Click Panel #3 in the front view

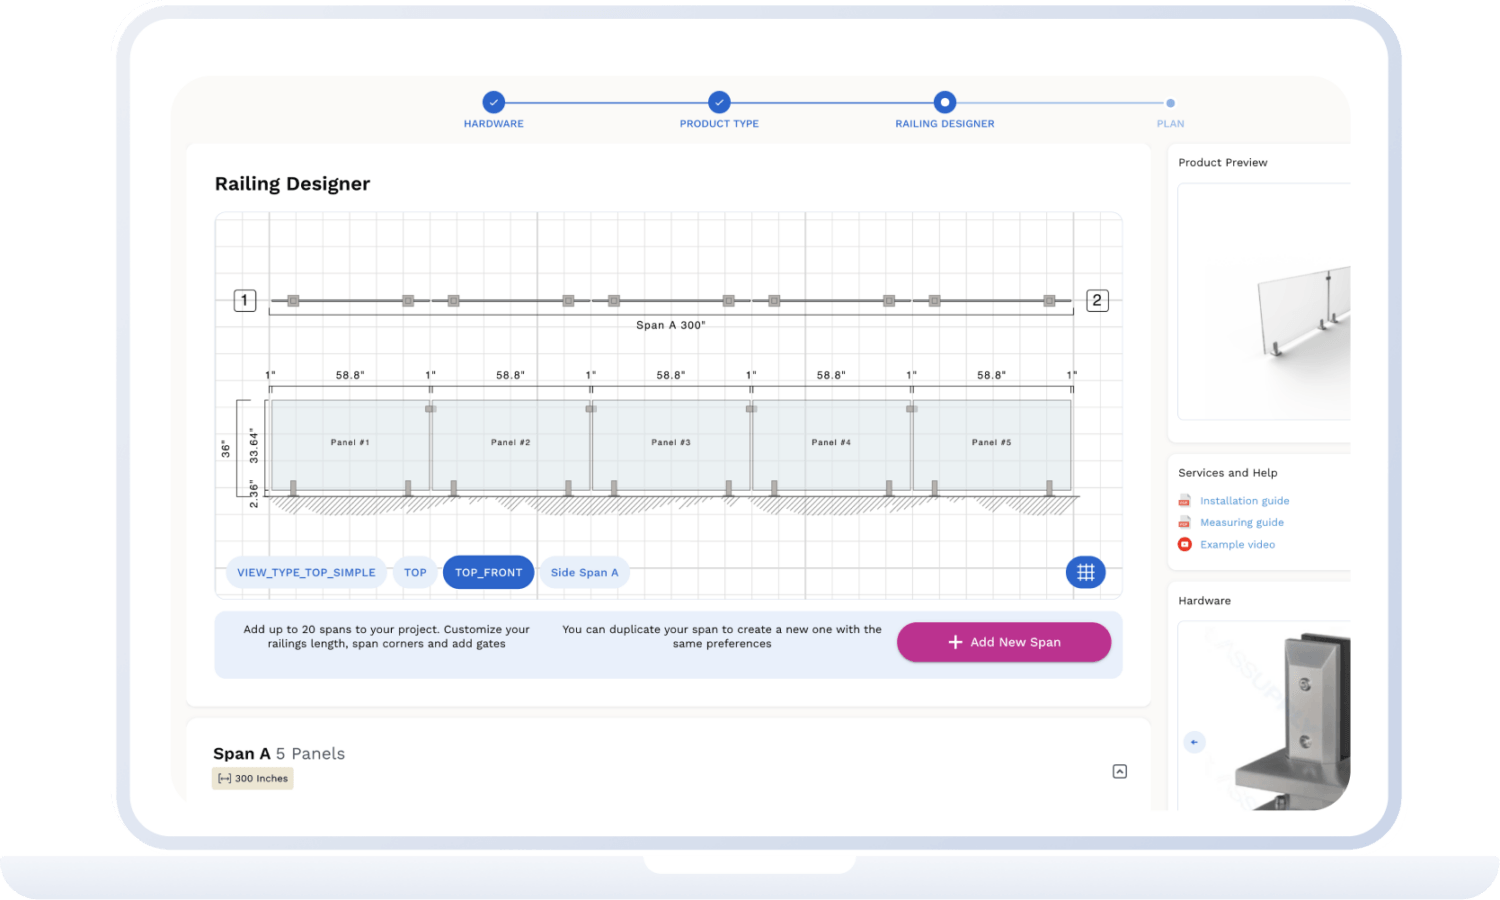click(670, 445)
